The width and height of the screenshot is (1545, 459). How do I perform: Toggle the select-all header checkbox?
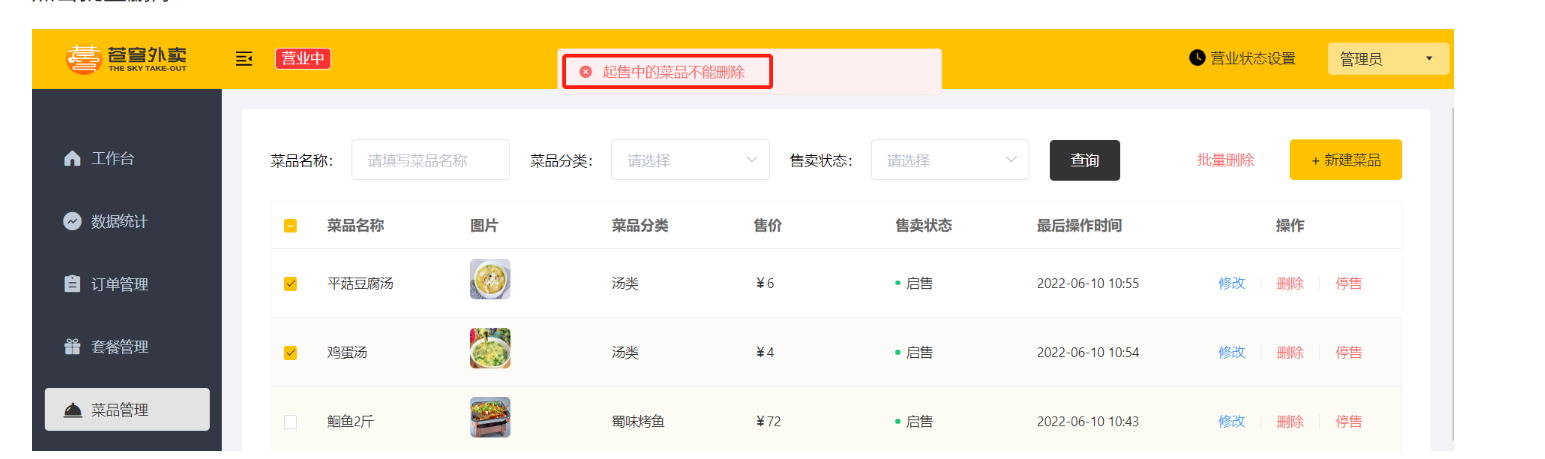click(x=291, y=226)
